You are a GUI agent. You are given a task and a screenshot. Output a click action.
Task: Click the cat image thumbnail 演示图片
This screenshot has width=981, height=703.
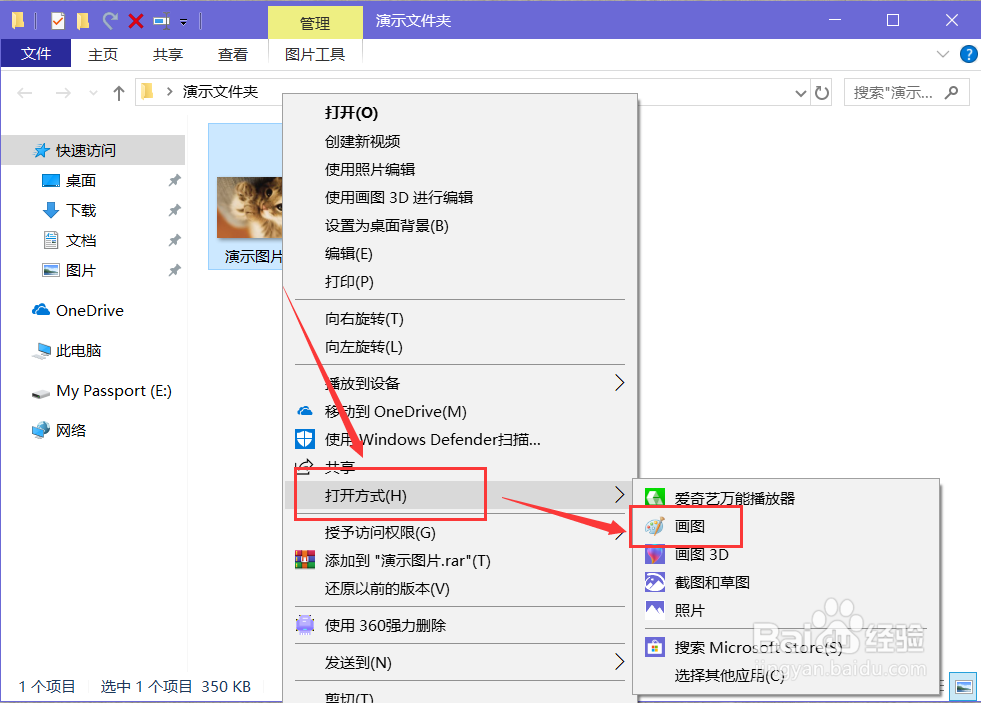(249, 208)
